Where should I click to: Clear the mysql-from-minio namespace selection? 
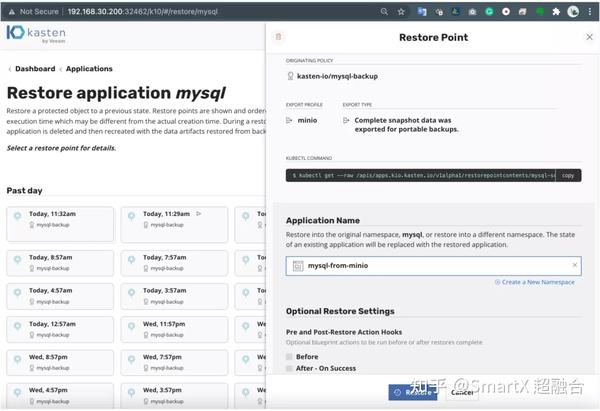574,265
